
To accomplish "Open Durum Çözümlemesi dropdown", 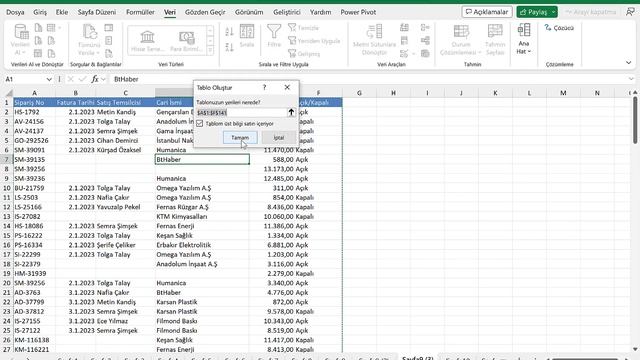I will point(461,40).
